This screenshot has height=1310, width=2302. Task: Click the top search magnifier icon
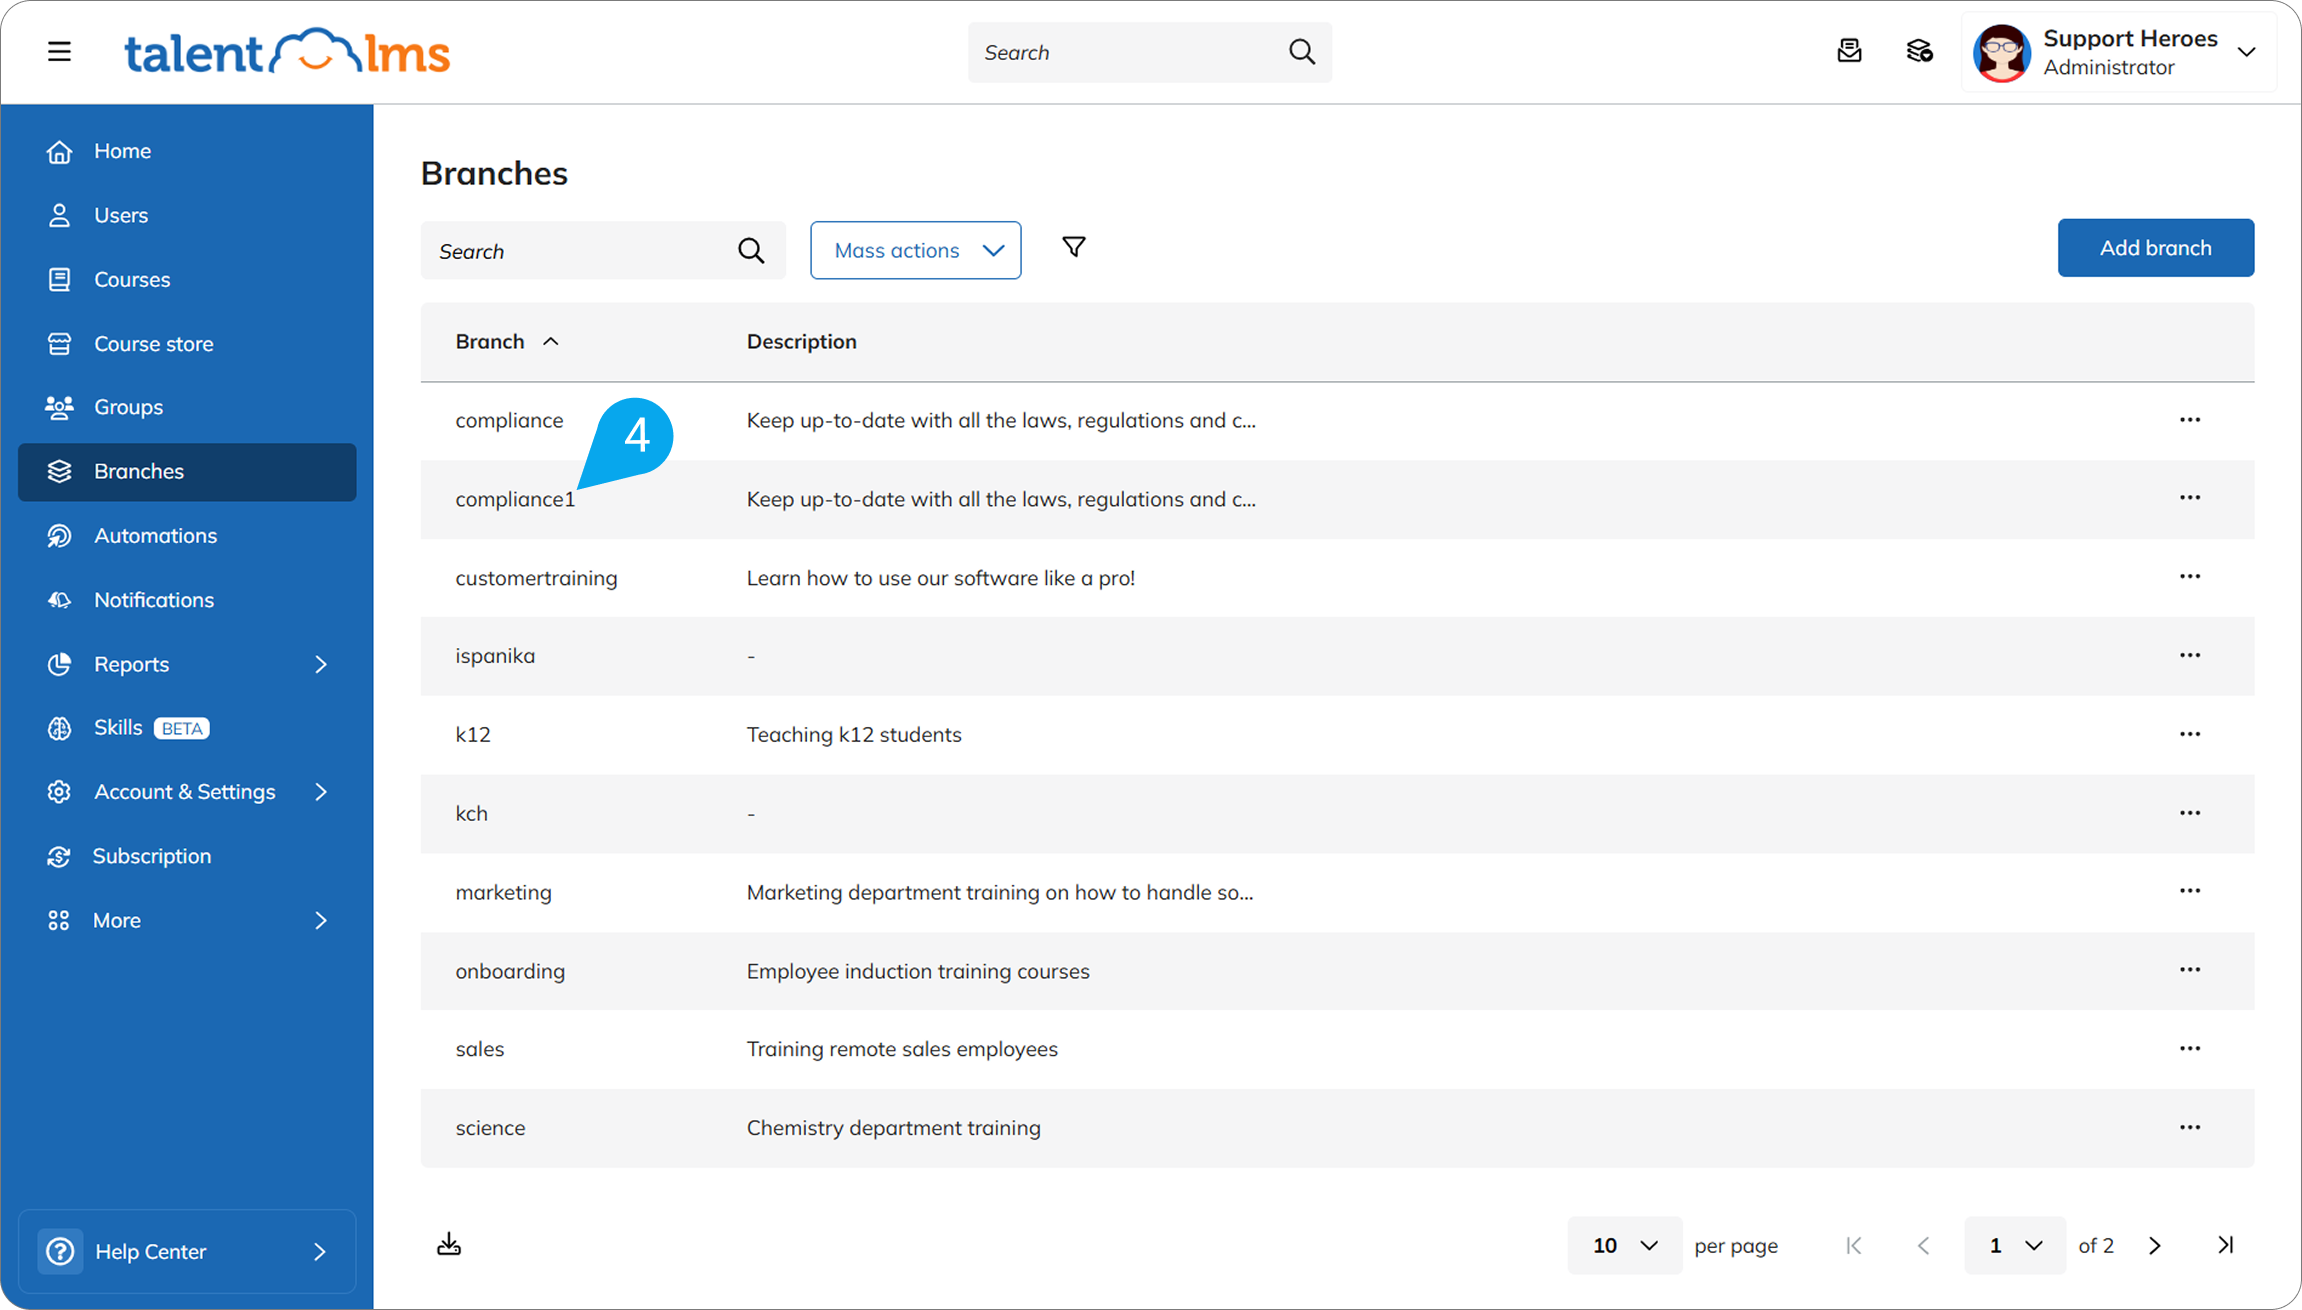(x=1301, y=52)
